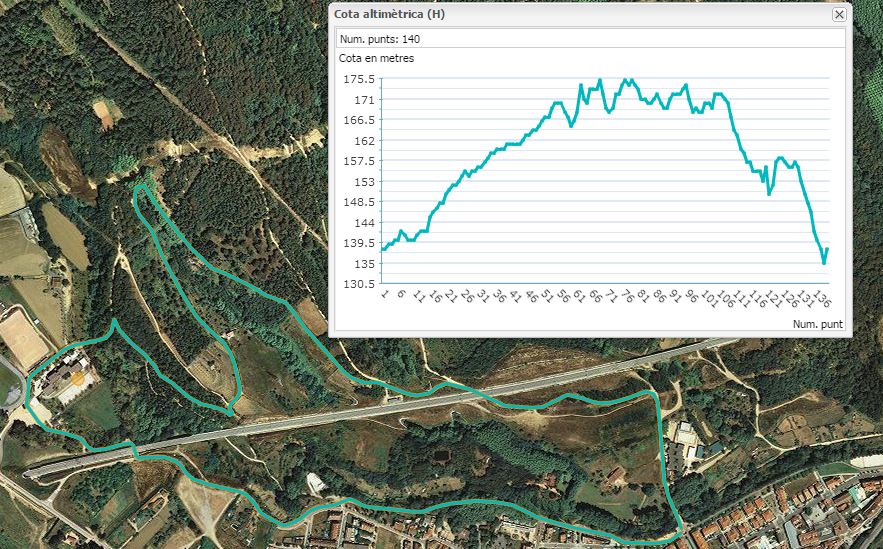The width and height of the screenshot is (883, 549).
Task: Select the Cota en metres axis title
Action: point(376,58)
